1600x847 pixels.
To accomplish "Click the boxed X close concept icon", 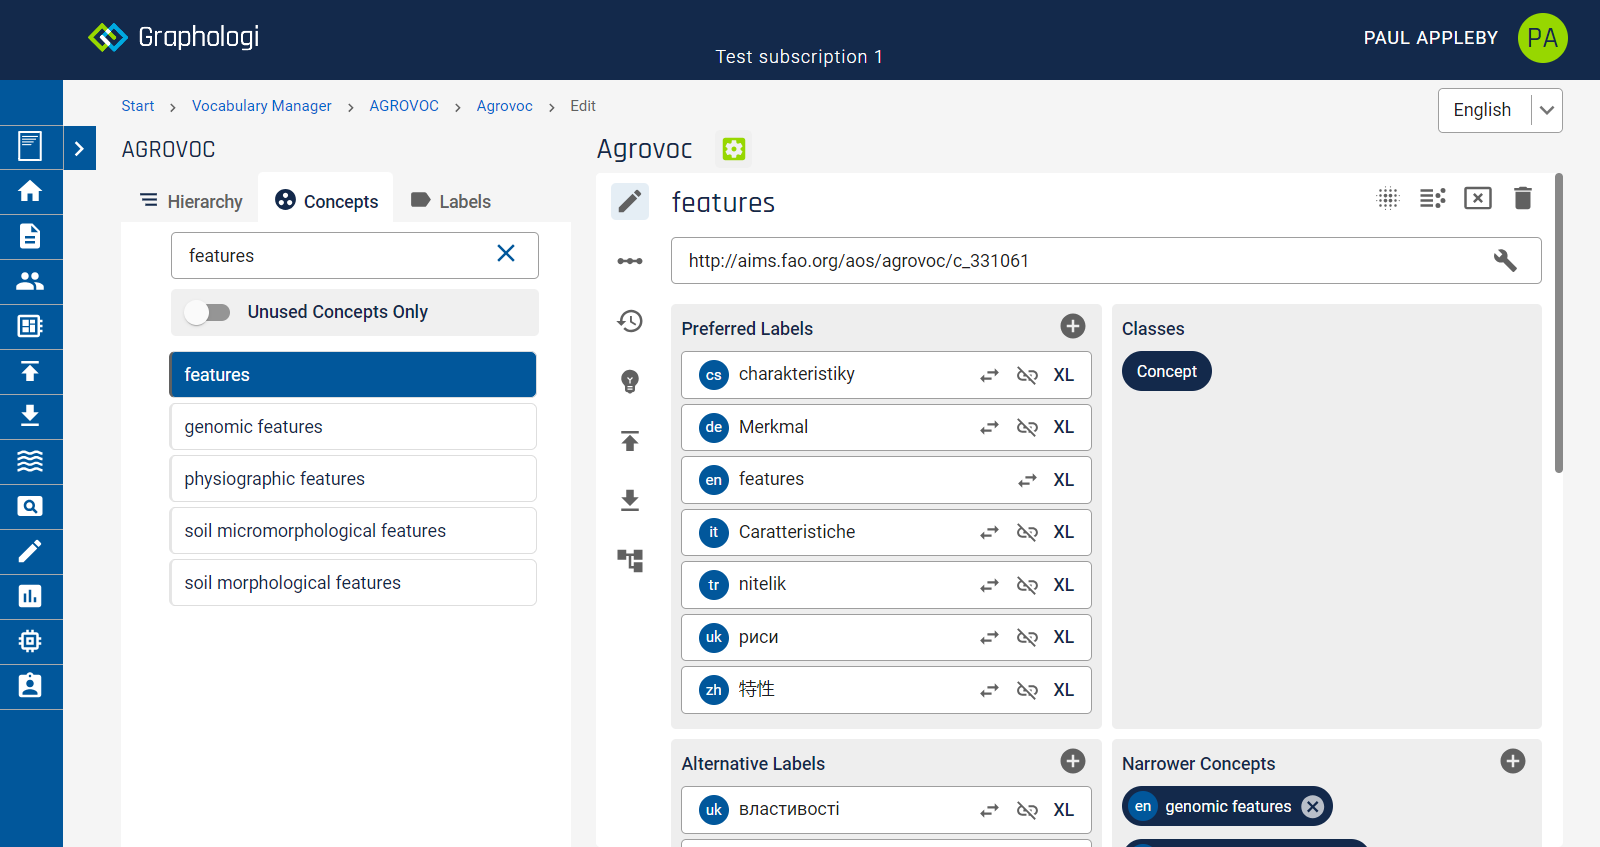I will point(1478,198).
